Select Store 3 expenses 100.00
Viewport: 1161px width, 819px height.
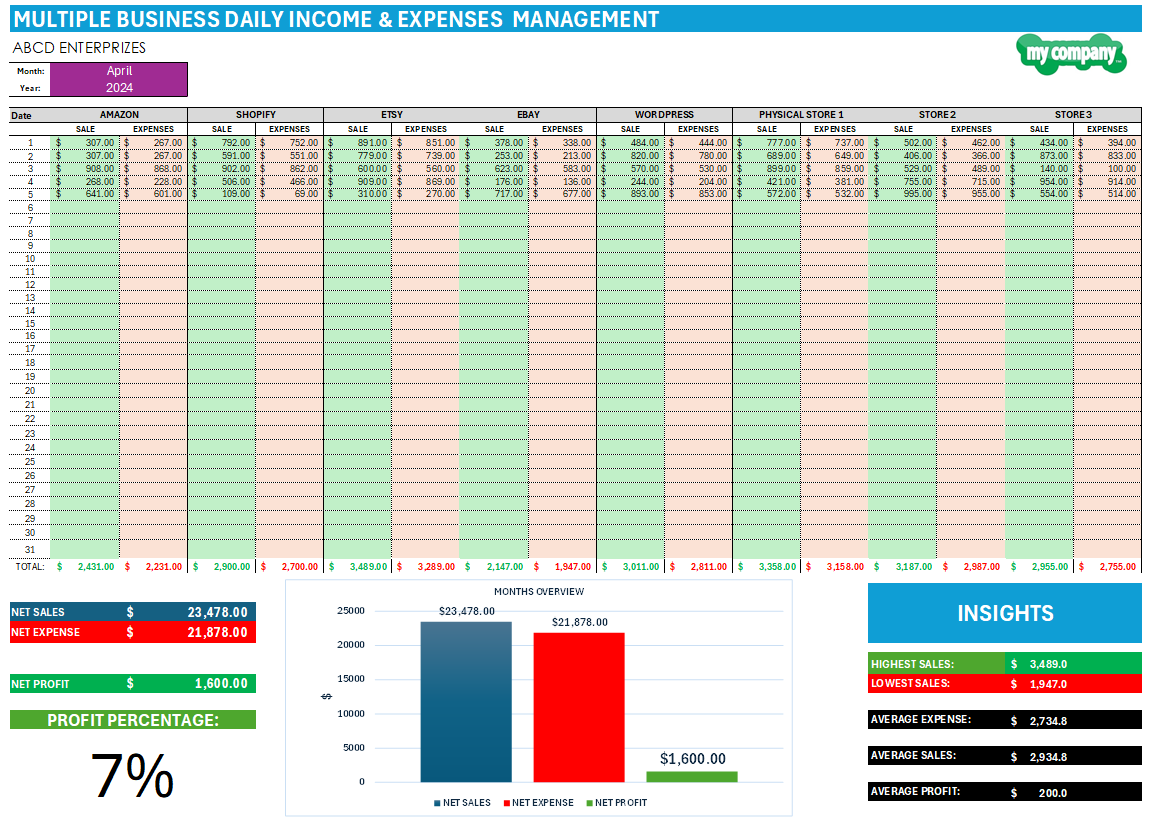point(1107,169)
